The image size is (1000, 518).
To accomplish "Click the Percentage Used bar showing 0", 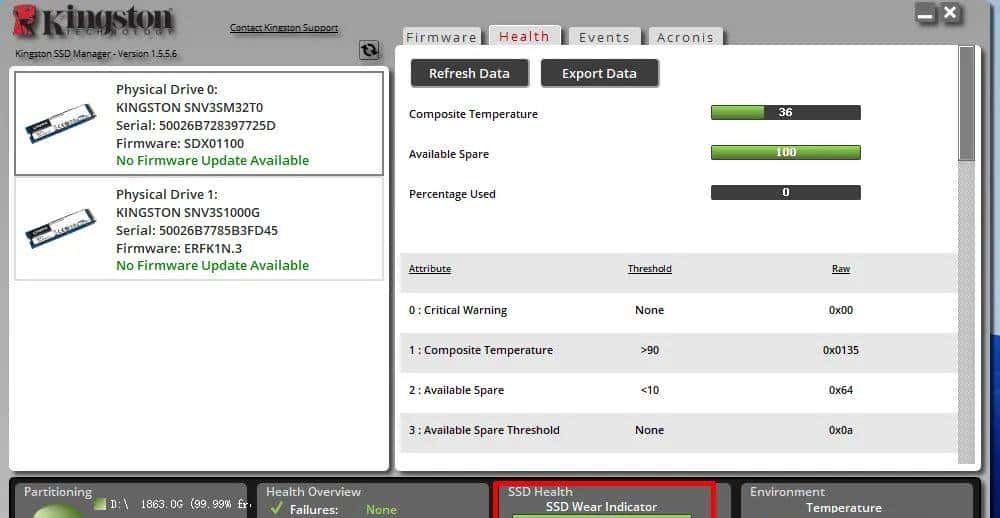I will pos(786,192).
